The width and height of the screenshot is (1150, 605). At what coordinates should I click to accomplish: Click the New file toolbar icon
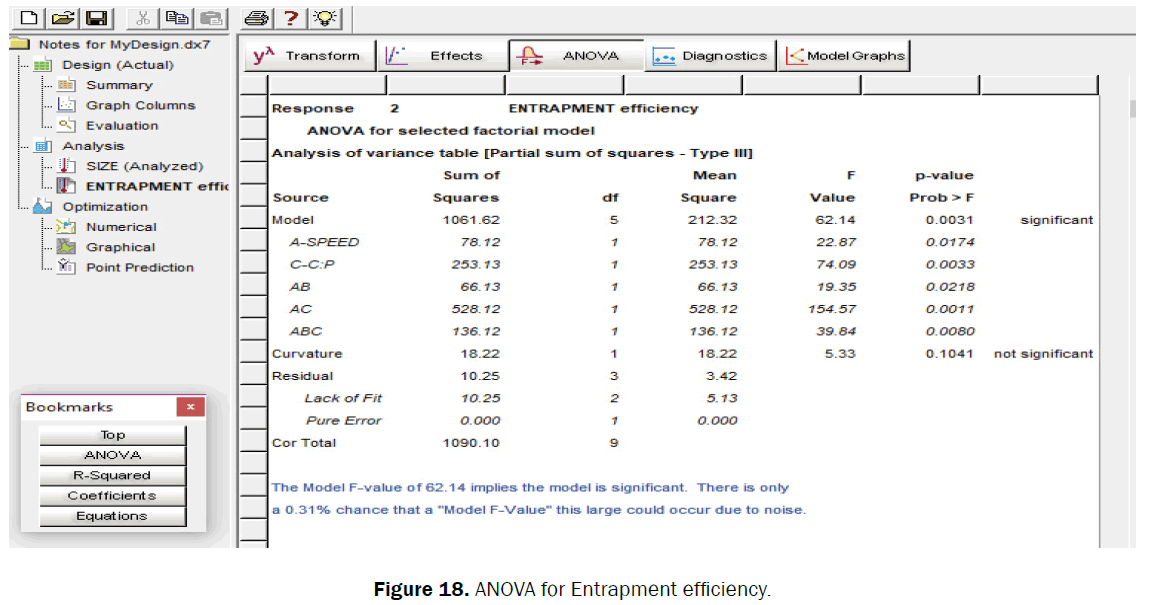pos(29,18)
